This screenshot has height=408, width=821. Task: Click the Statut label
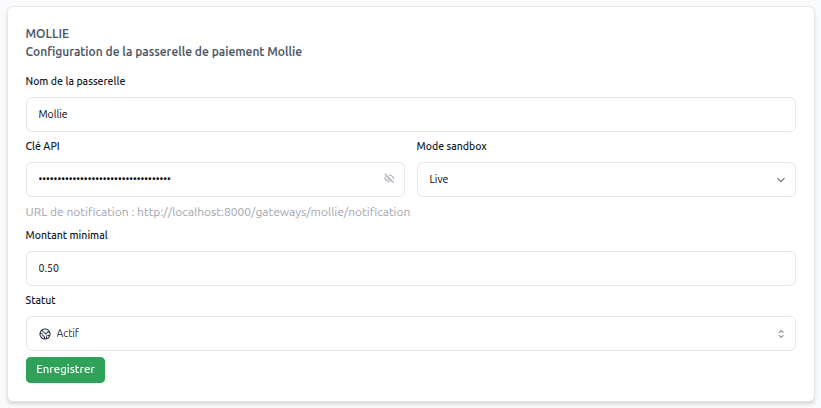[x=41, y=299]
